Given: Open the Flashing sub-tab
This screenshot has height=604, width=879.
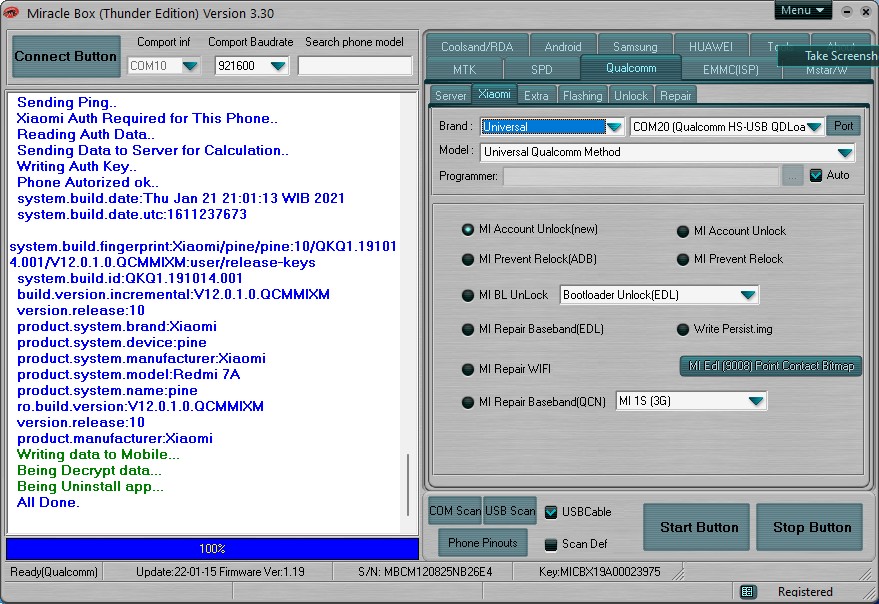Looking at the screenshot, I should coord(582,96).
